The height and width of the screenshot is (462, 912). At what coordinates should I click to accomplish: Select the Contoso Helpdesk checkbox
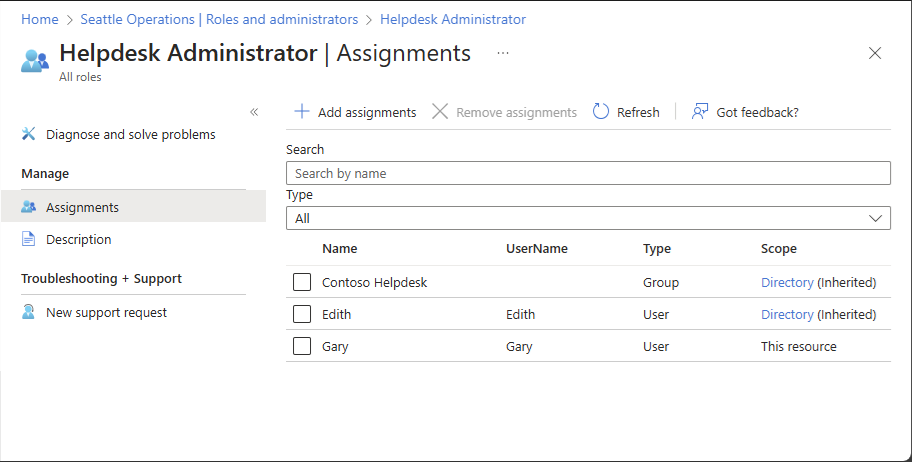302,282
